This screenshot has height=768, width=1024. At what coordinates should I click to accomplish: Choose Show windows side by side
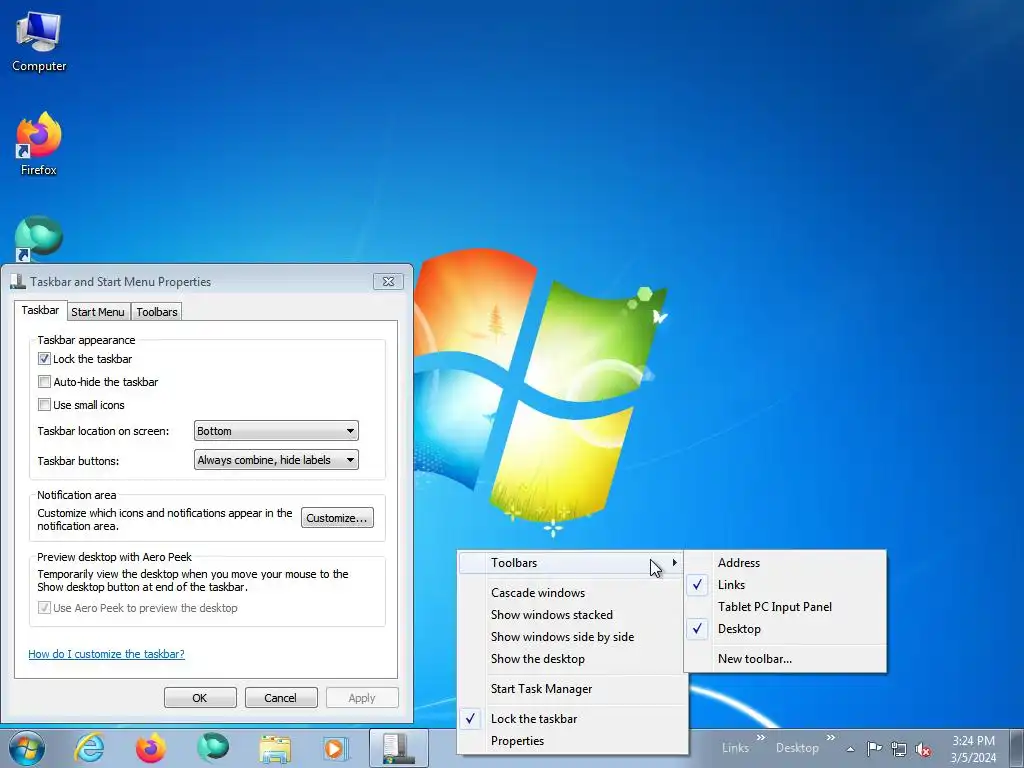pos(571,637)
